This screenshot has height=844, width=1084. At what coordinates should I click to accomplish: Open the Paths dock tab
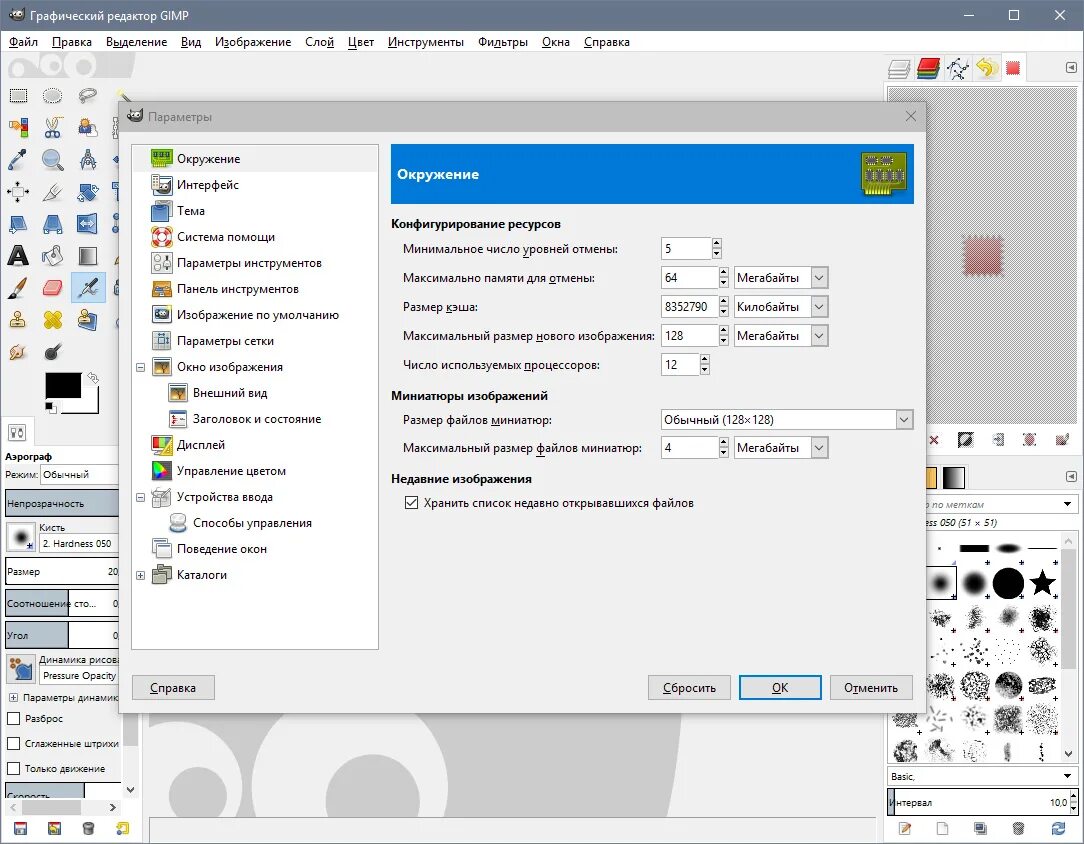click(x=957, y=68)
